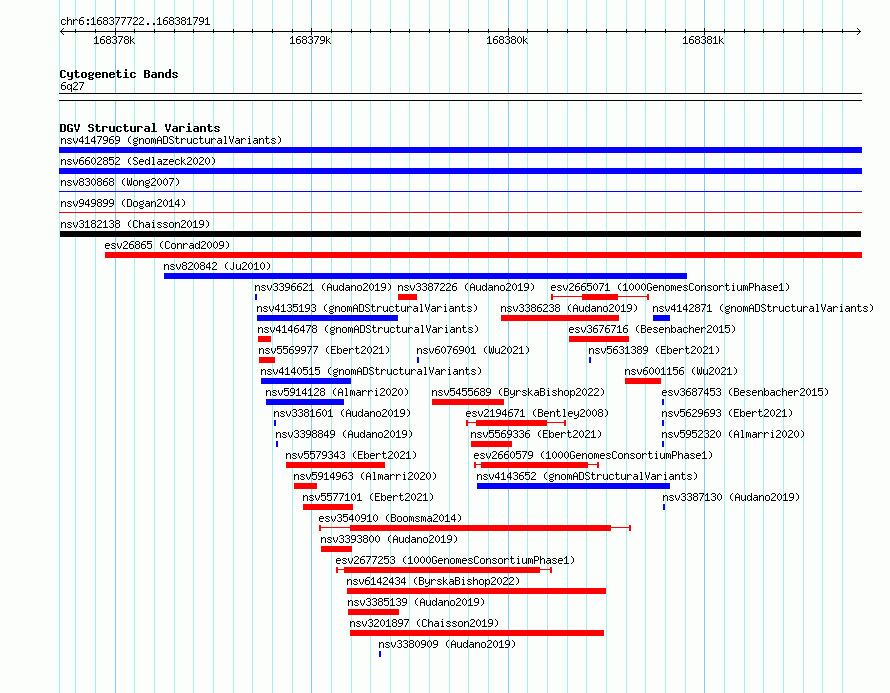Select esv3540910 (Boomsma2014) label
Viewport: 890px width, 693px height.
coord(390,518)
